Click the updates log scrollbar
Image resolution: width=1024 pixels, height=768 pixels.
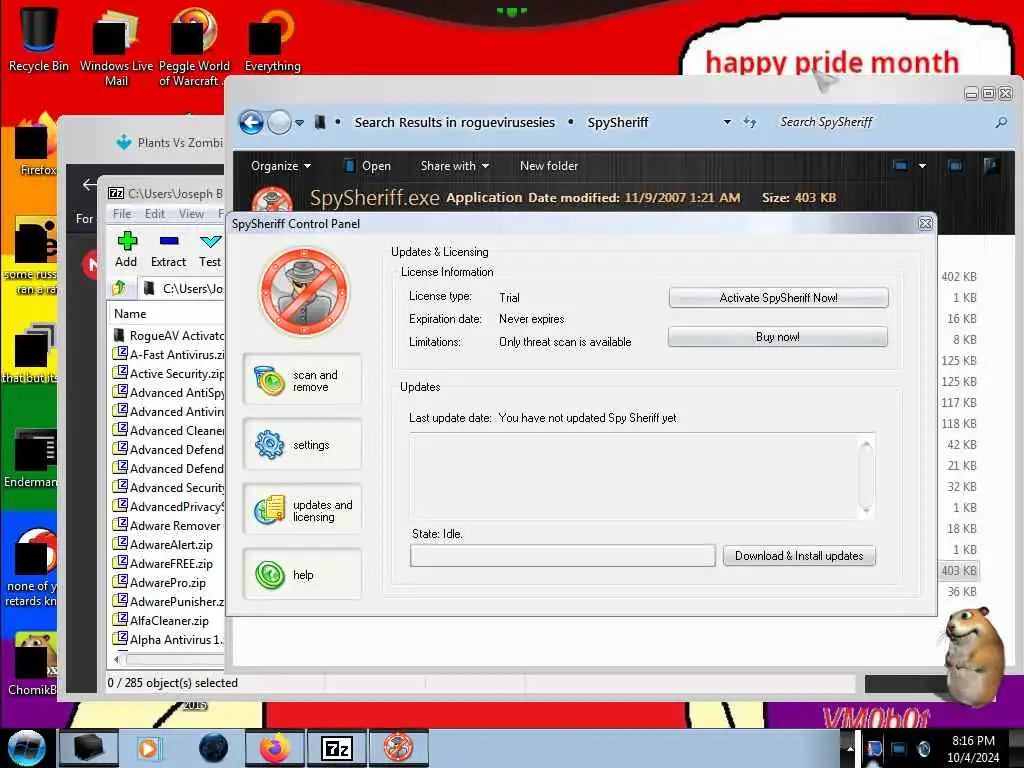(x=865, y=477)
